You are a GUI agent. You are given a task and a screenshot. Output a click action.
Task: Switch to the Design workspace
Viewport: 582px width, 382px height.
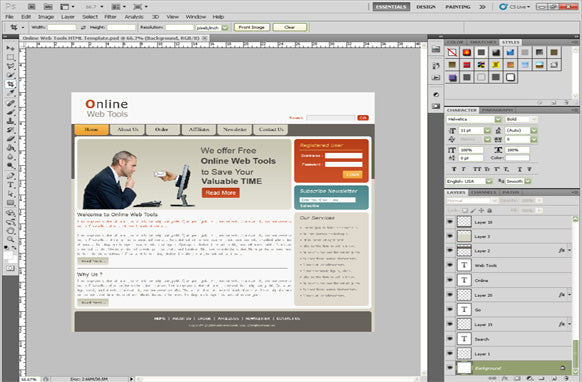coord(426,7)
